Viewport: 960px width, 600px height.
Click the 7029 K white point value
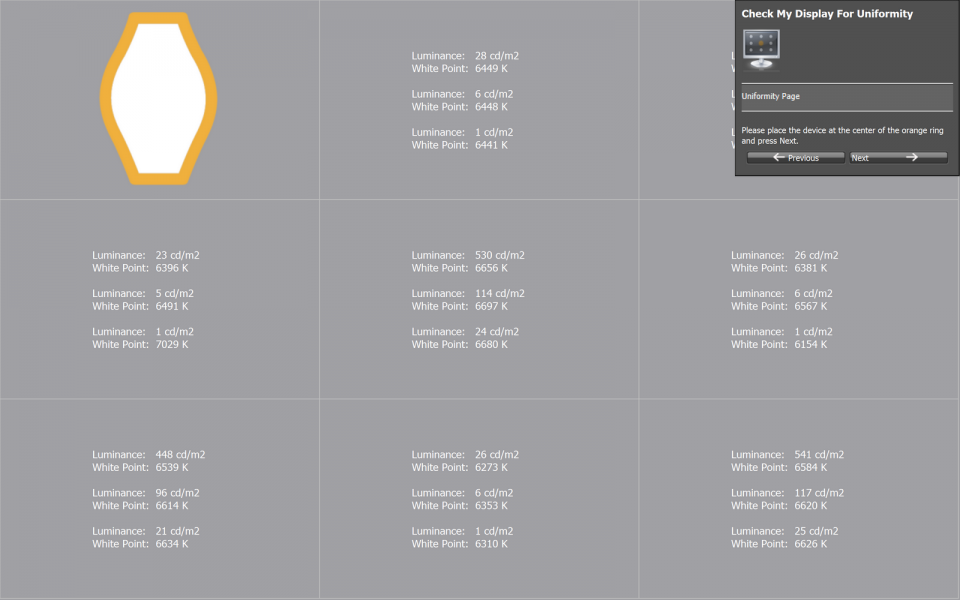pyautogui.click(x=172, y=344)
